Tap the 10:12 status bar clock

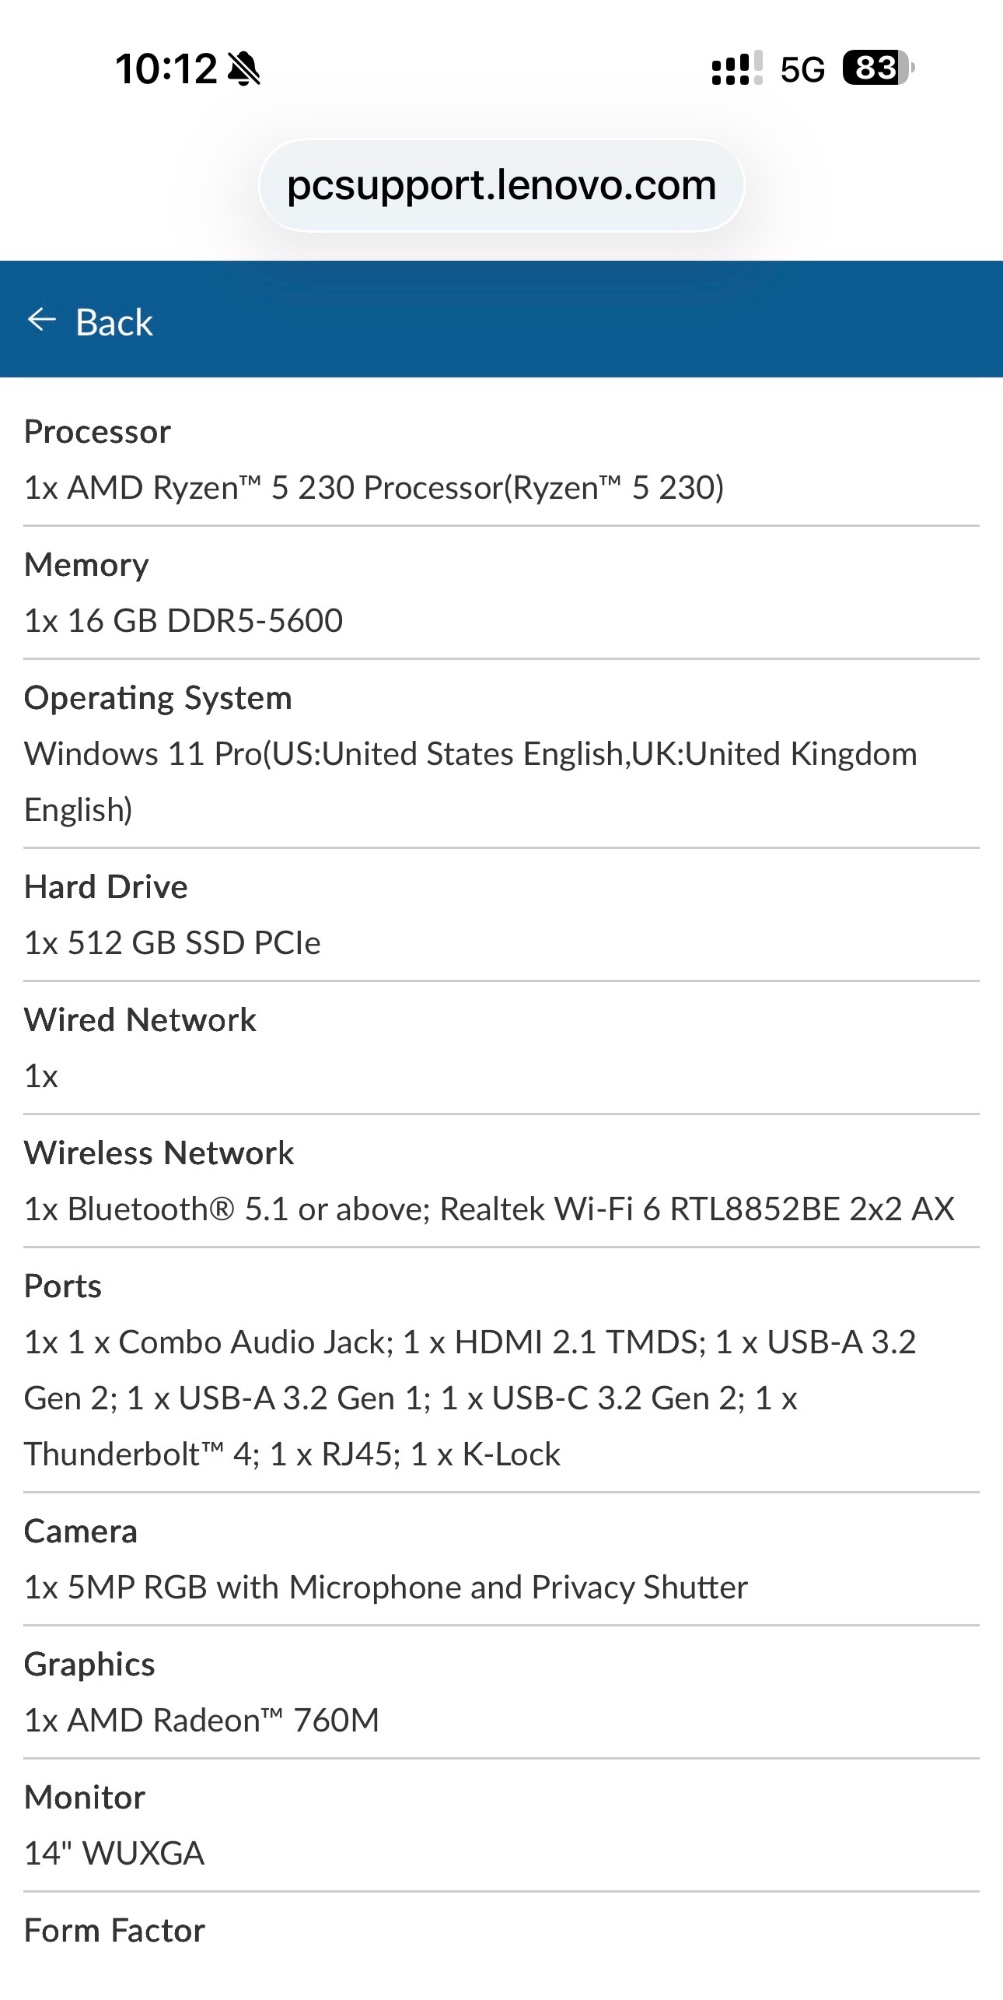click(x=166, y=69)
